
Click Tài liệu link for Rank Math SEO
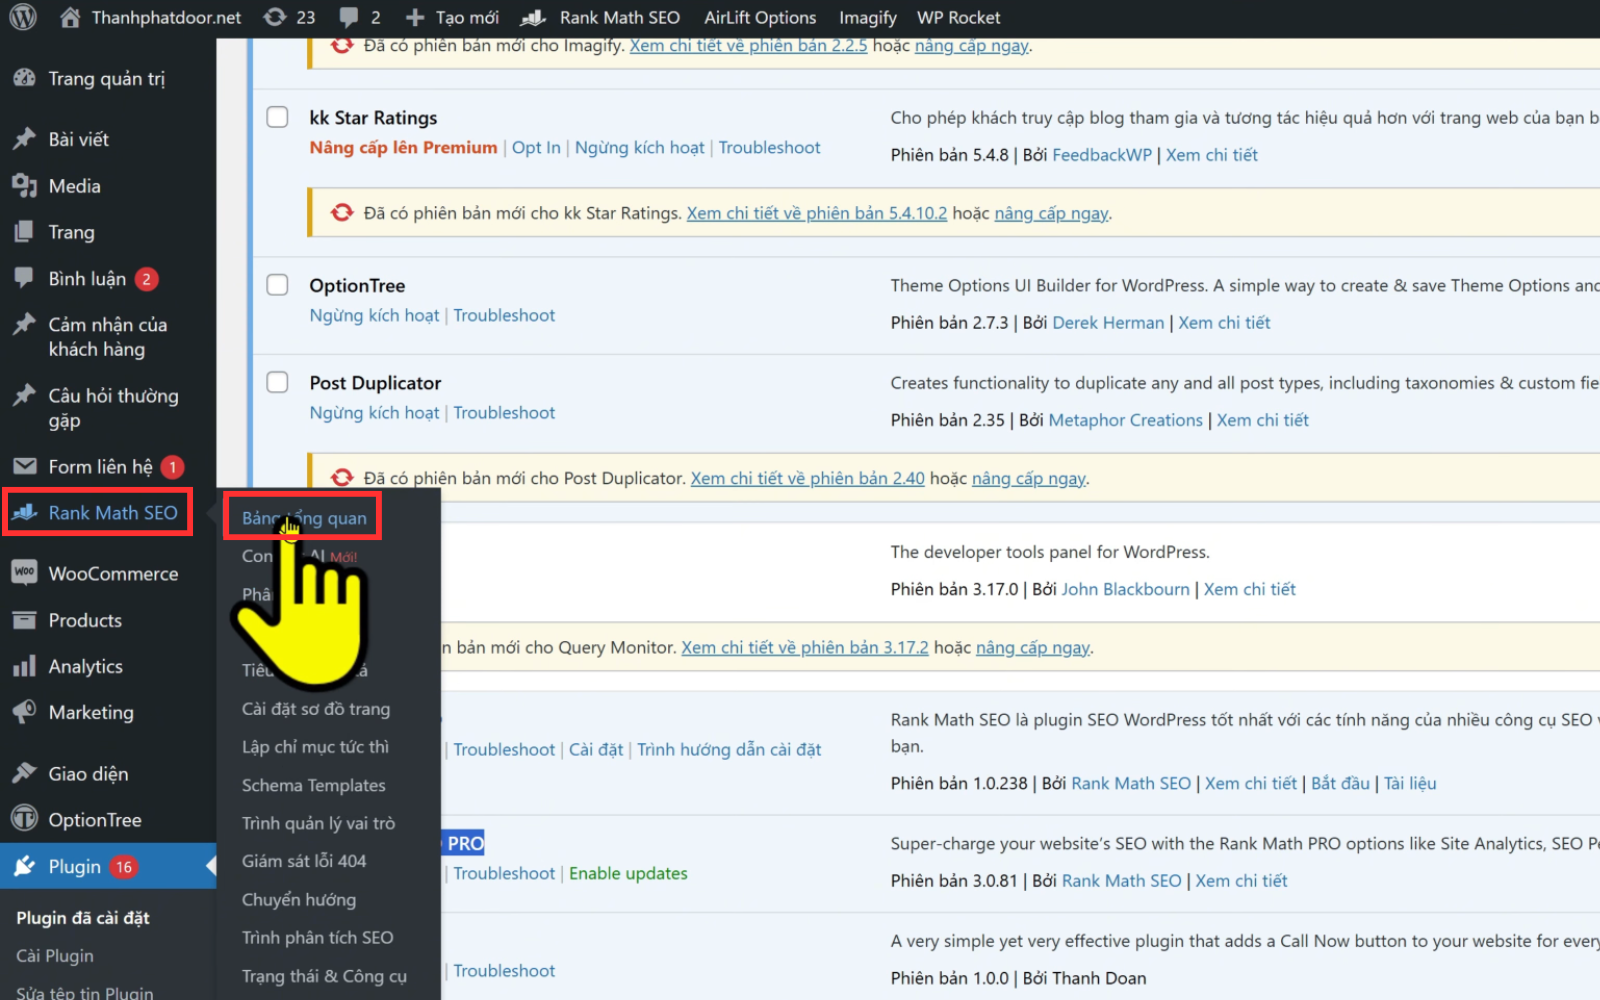coord(1410,783)
